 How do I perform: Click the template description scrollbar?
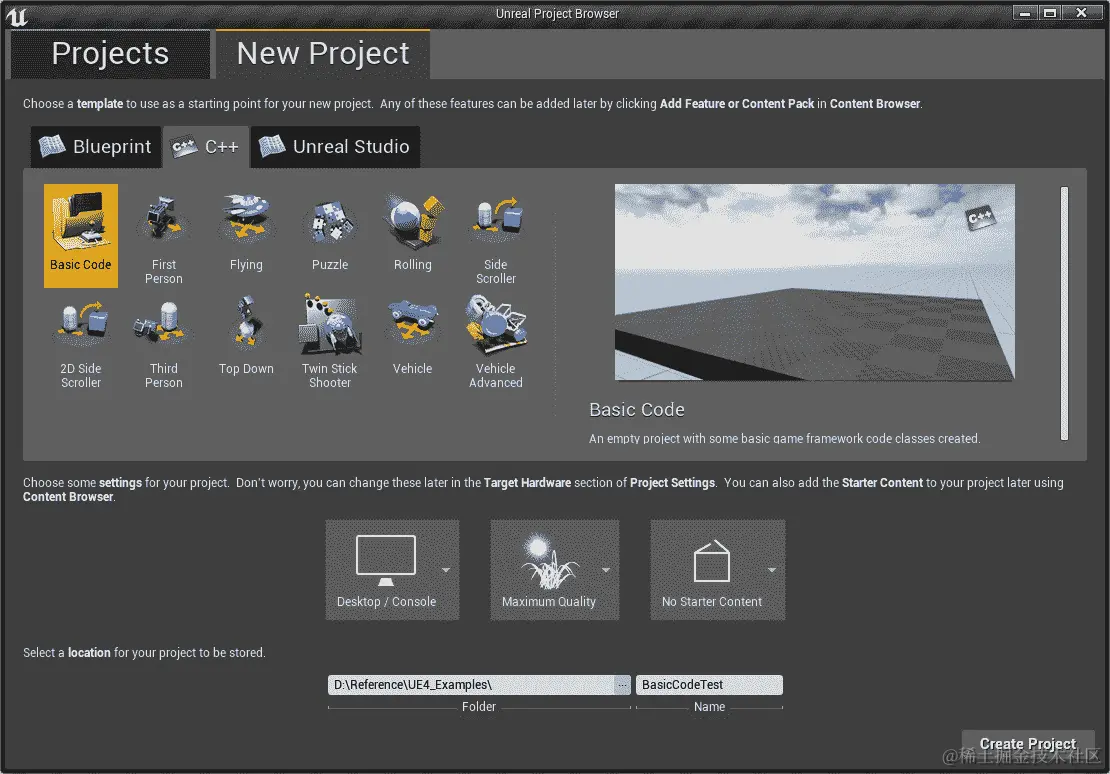tap(1064, 313)
